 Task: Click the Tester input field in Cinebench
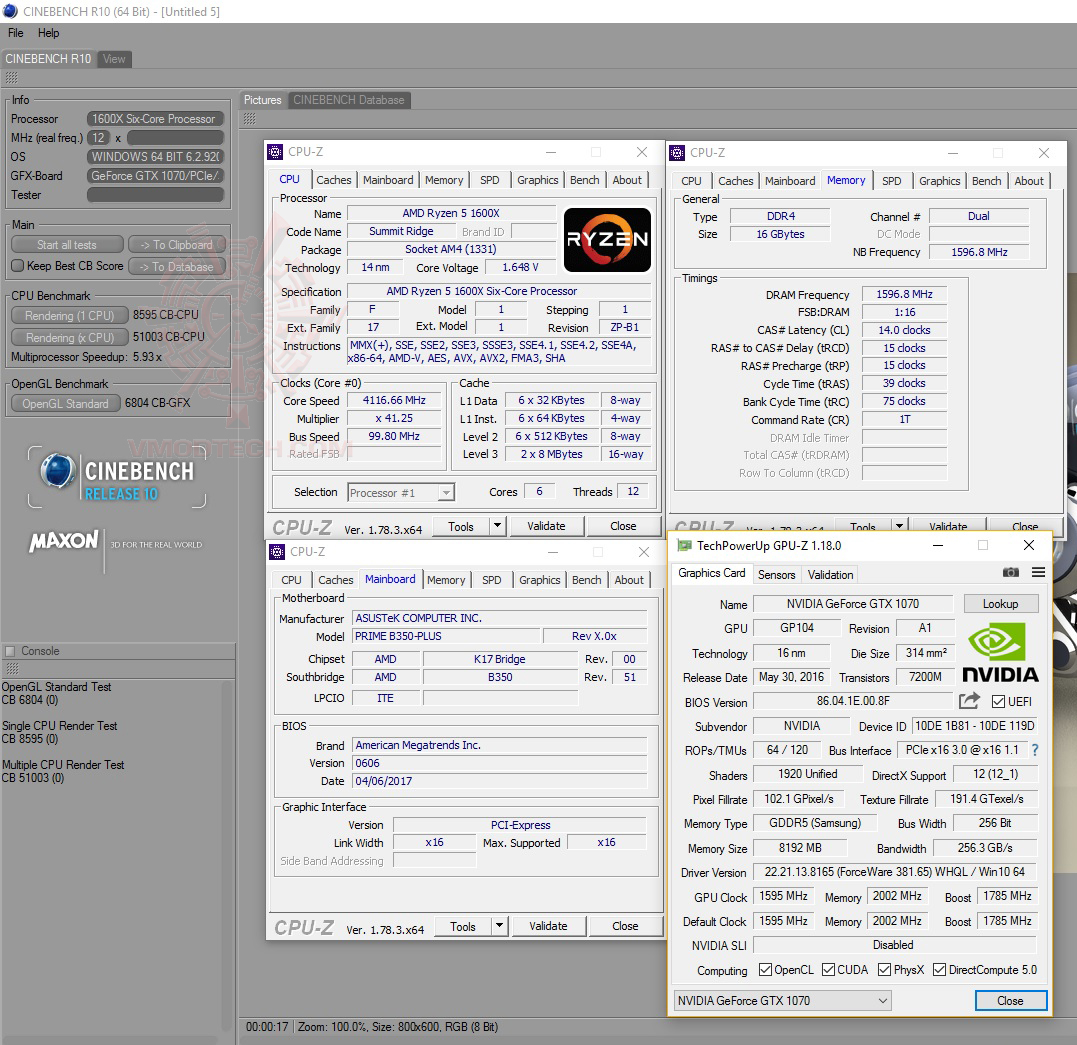(x=155, y=194)
